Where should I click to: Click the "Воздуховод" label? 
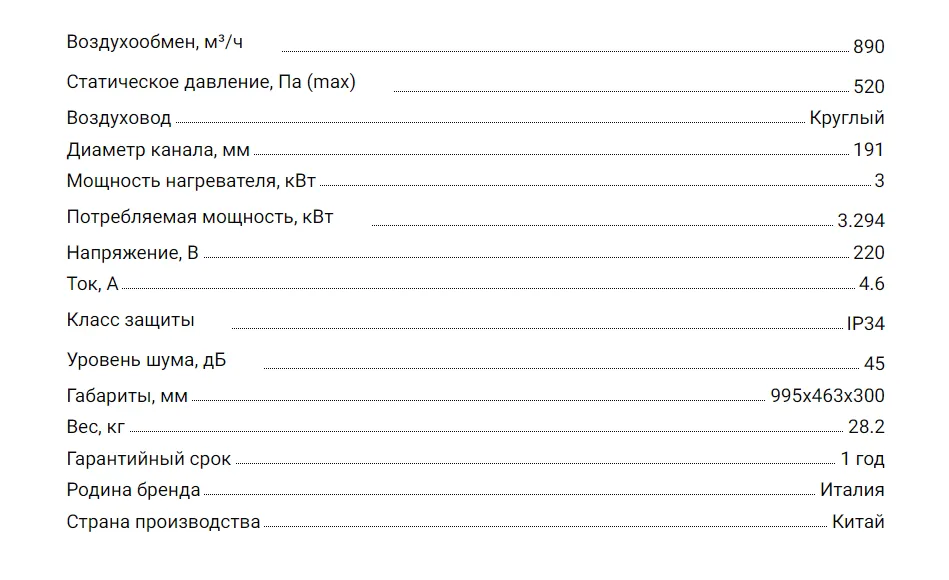tap(119, 118)
